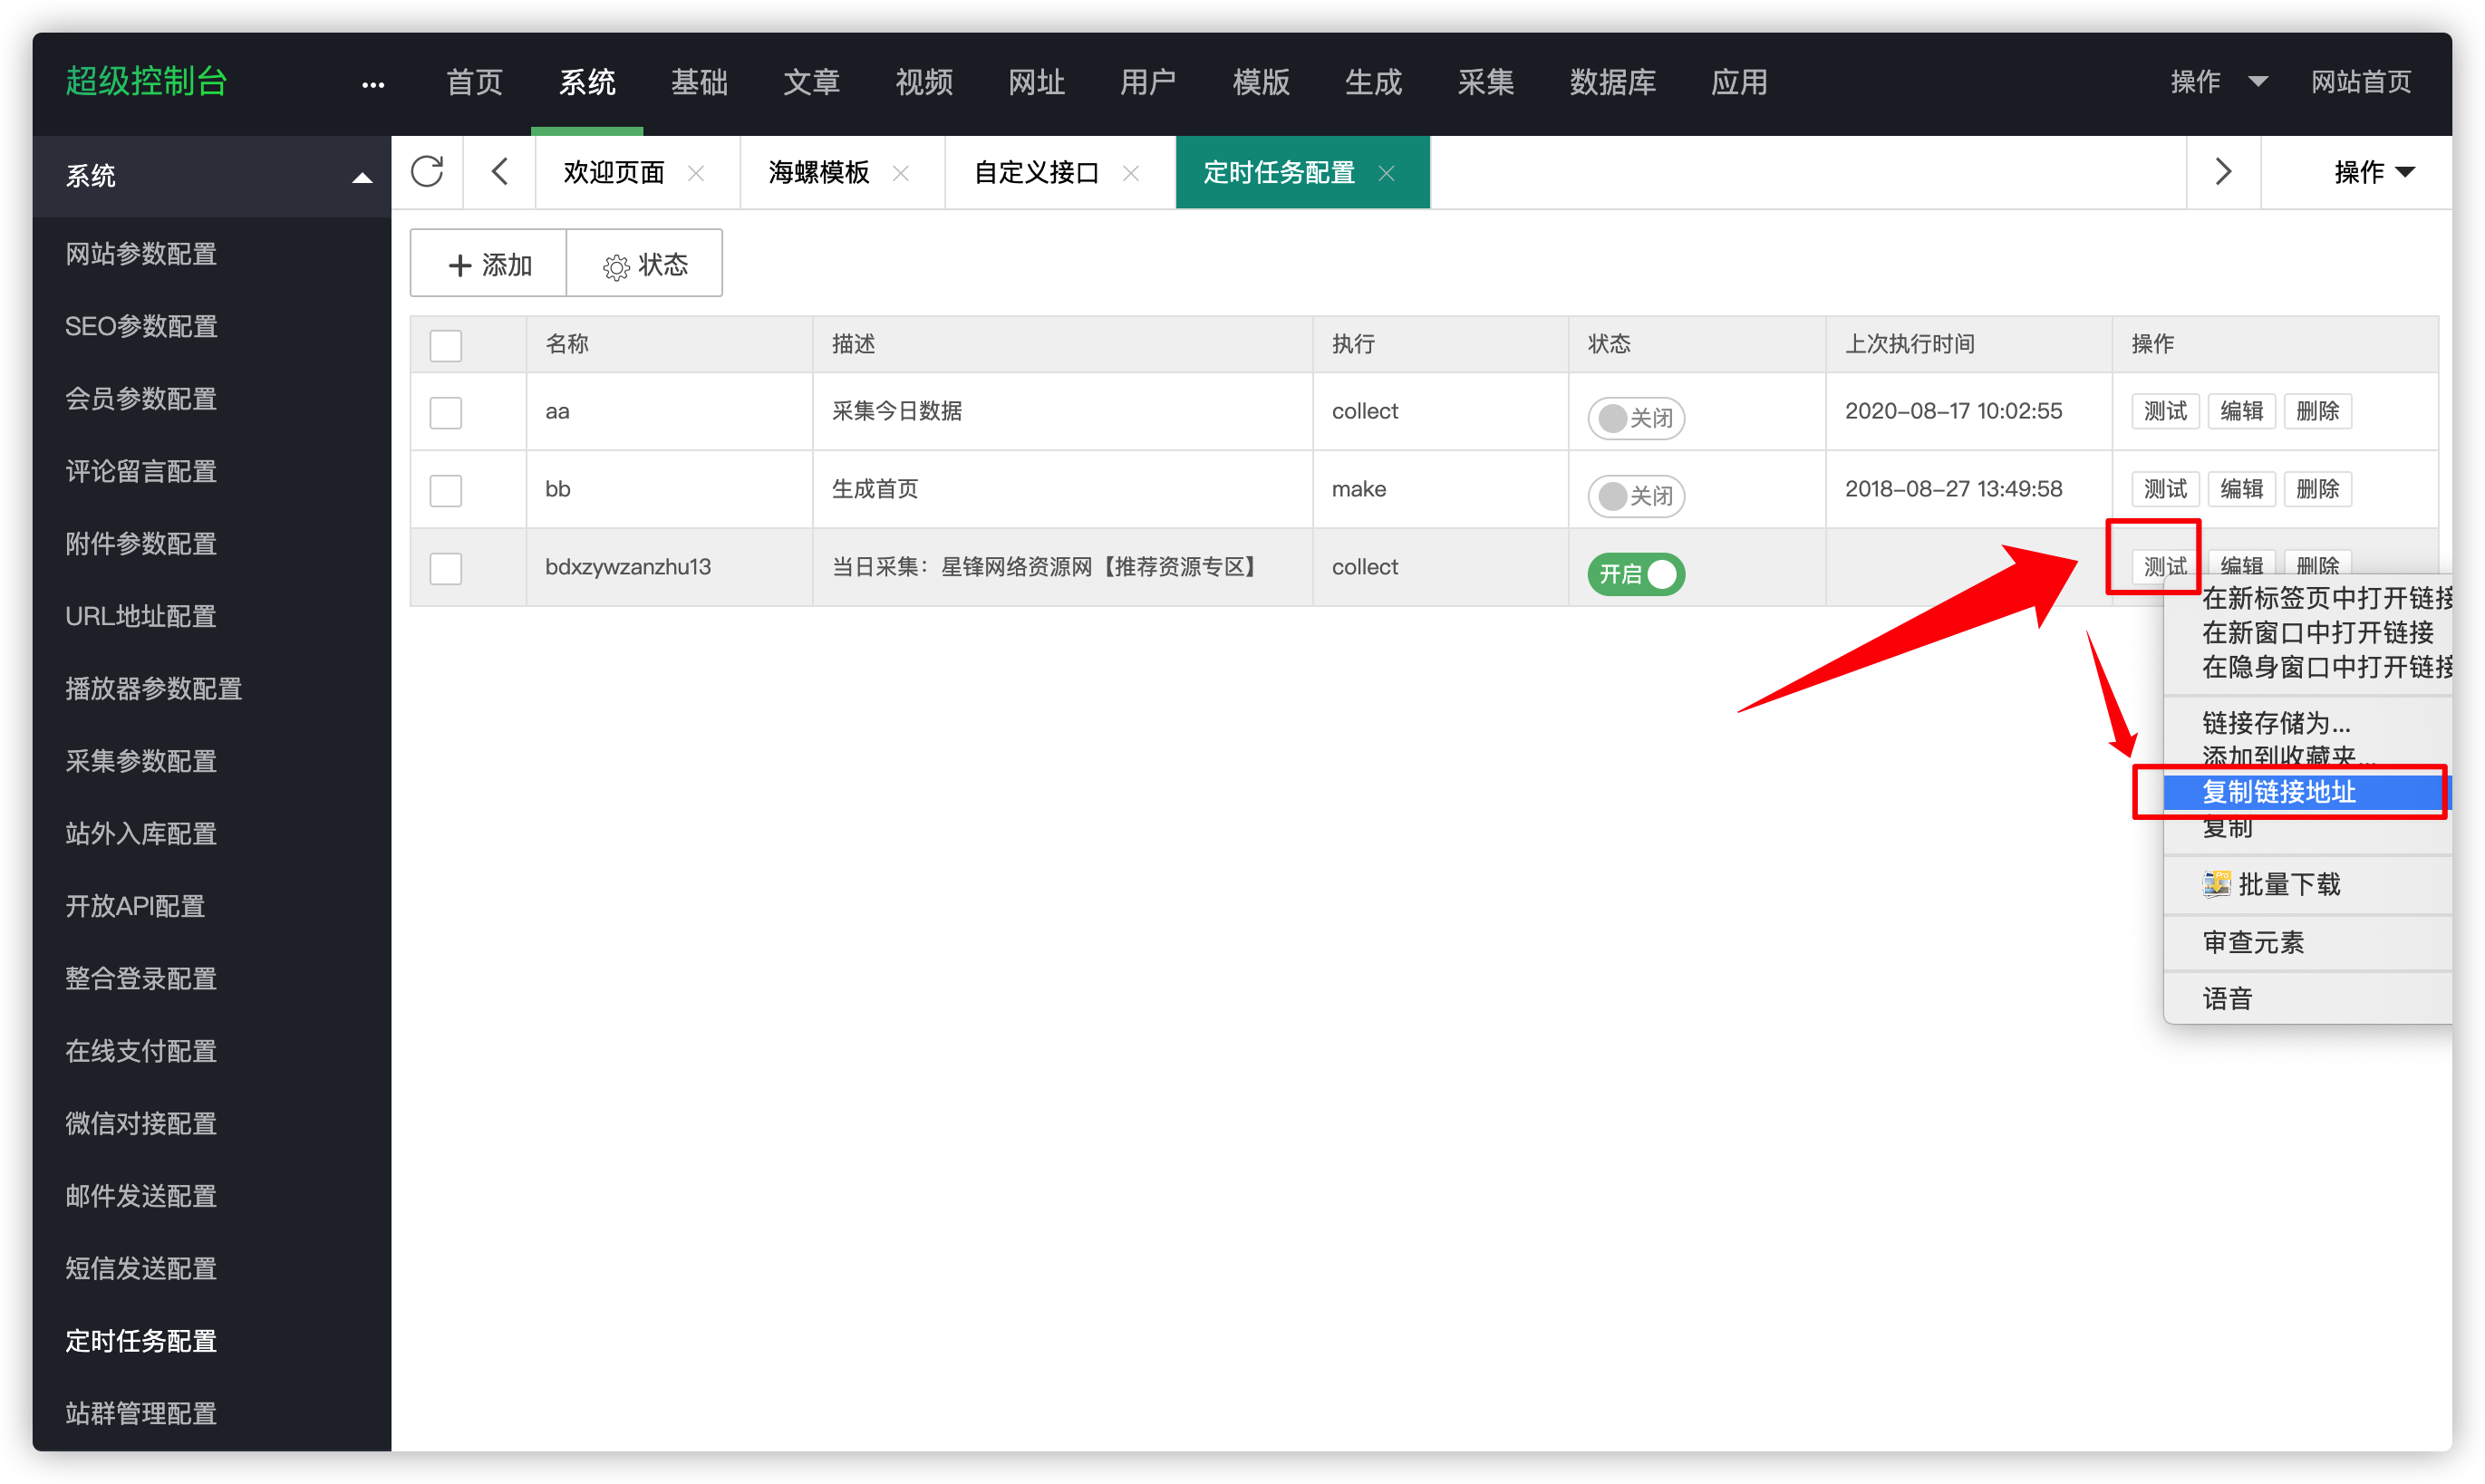Close the 自定义接口 tab
This screenshot has height=1484, width=2485.
click(1131, 173)
